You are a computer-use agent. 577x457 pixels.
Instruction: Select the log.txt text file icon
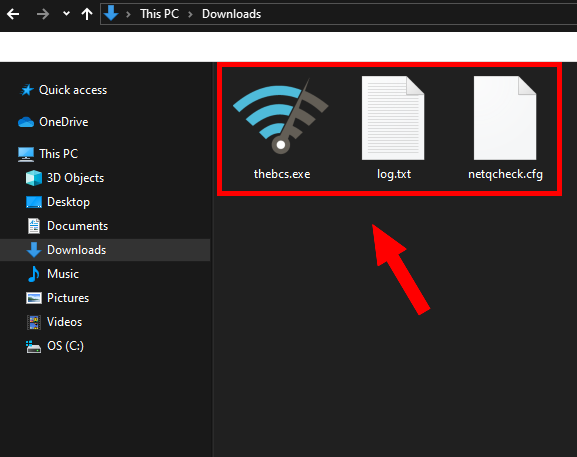coord(393,118)
